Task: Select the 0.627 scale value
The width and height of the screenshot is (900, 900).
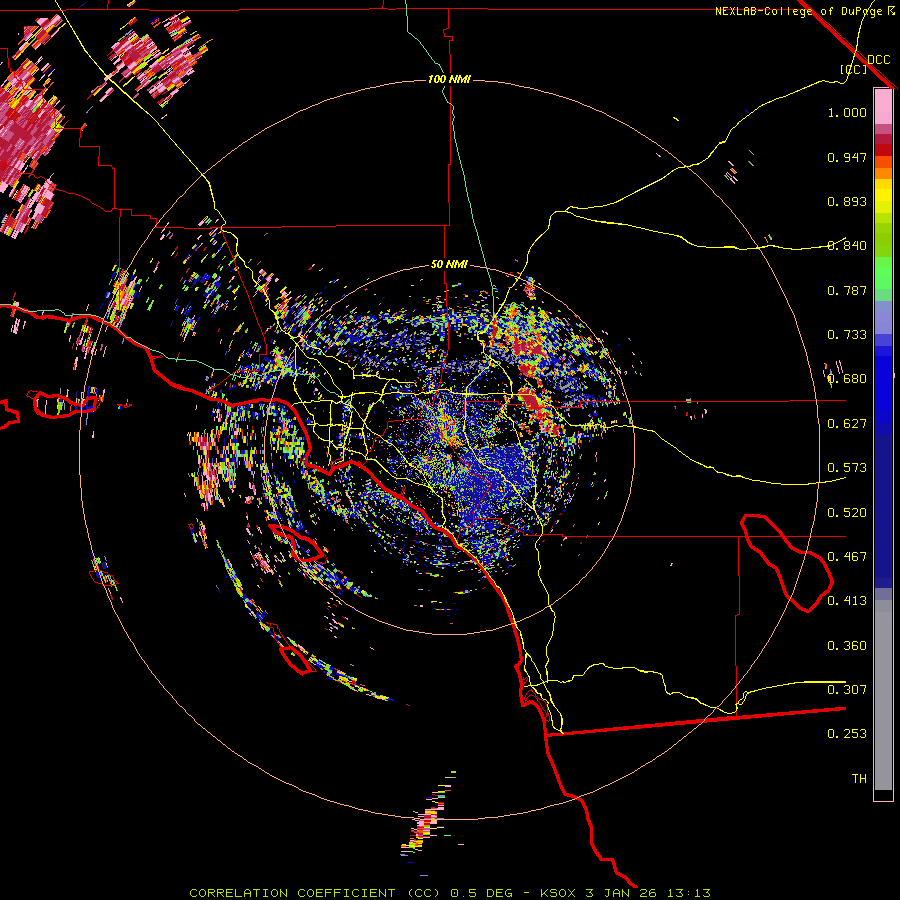Action: pyautogui.click(x=847, y=424)
